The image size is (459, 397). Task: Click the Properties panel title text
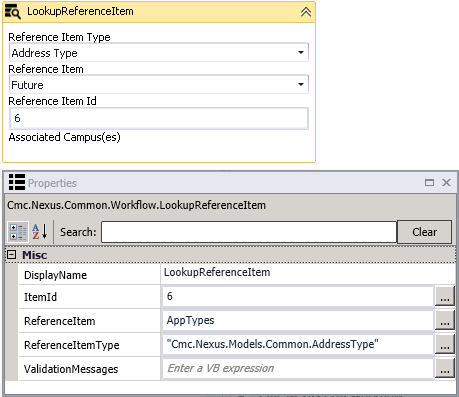52,183
